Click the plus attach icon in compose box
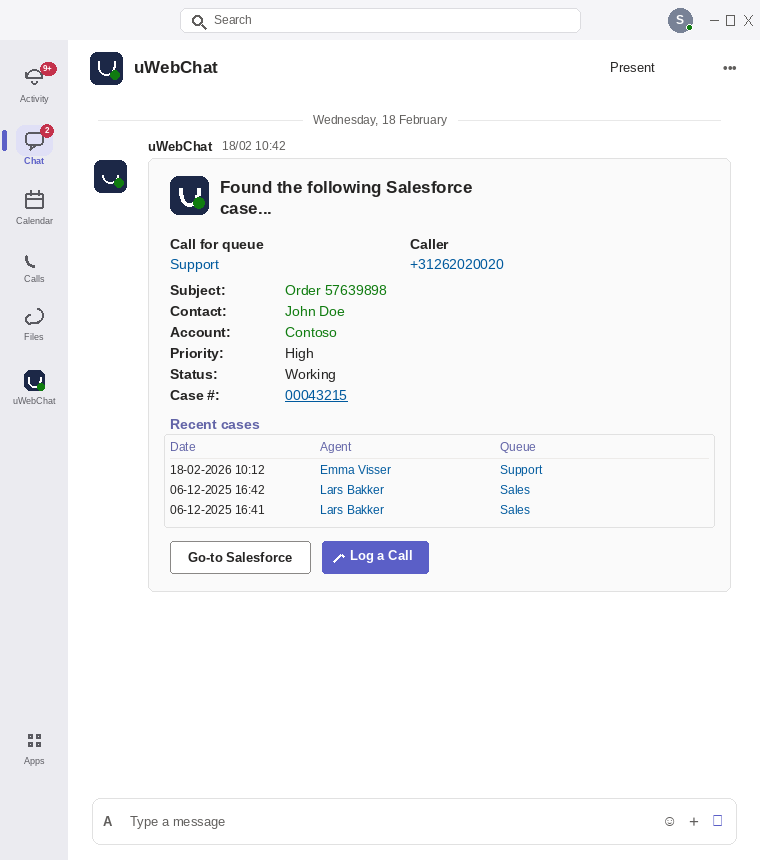This screenshot has height=860, width=760. coord(694,821)
